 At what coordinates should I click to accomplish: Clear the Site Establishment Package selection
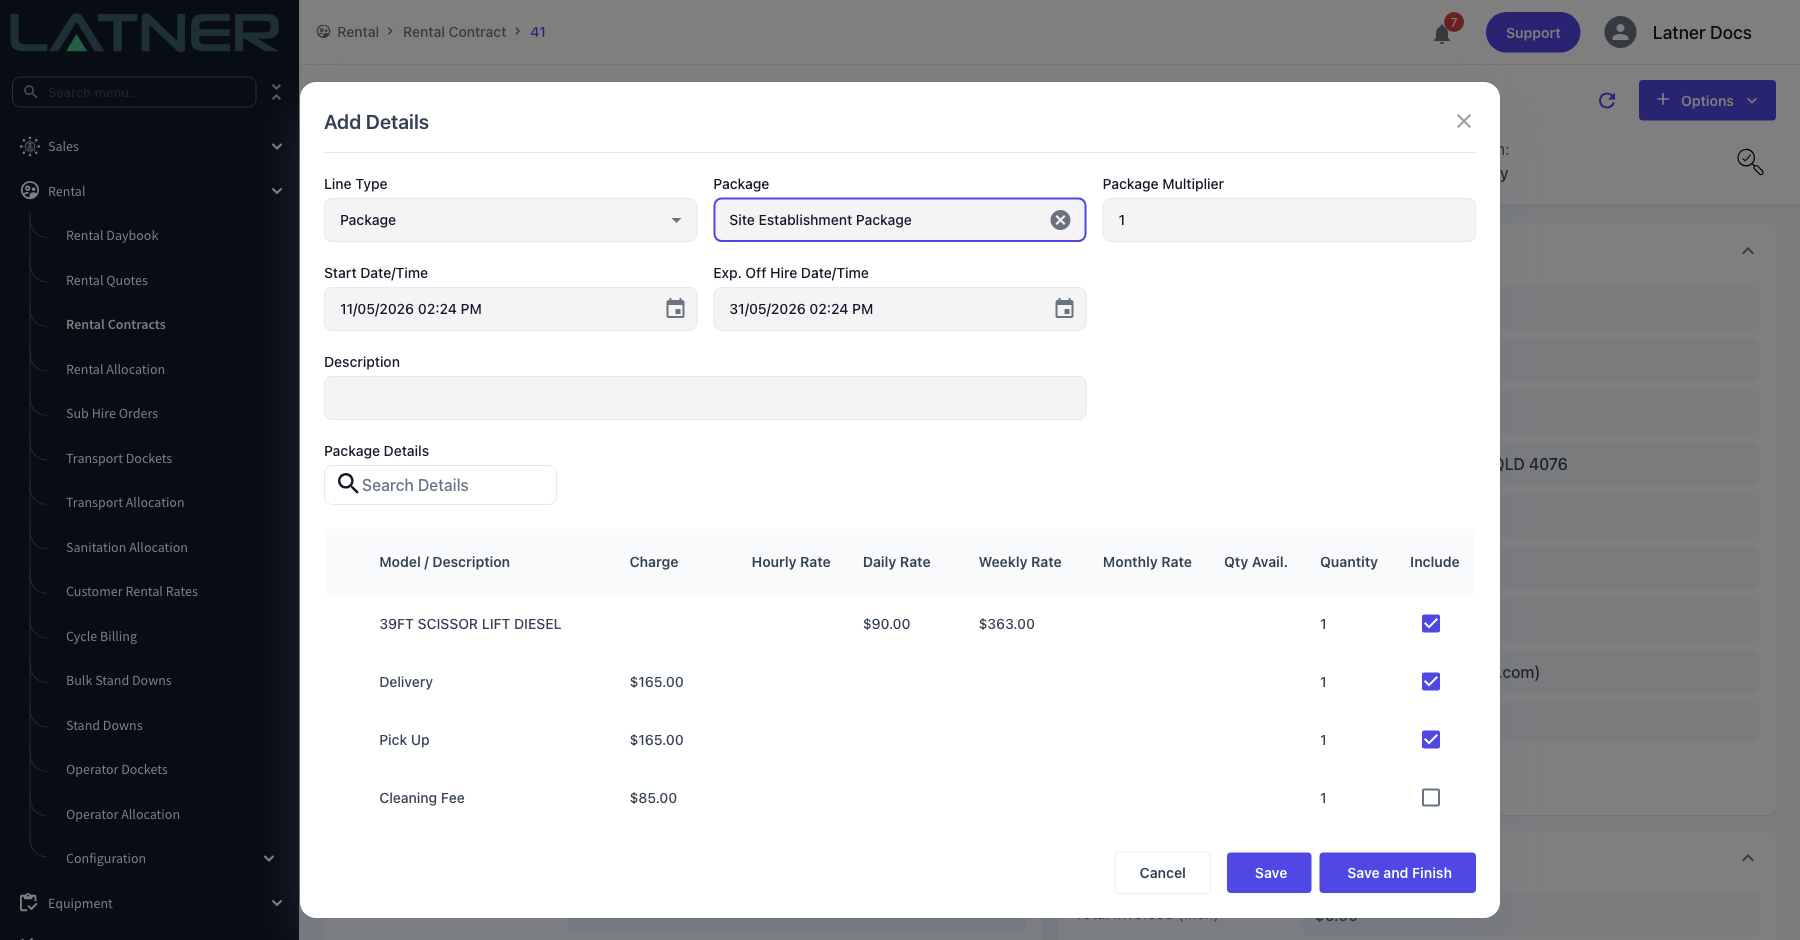click(1061, 220)
